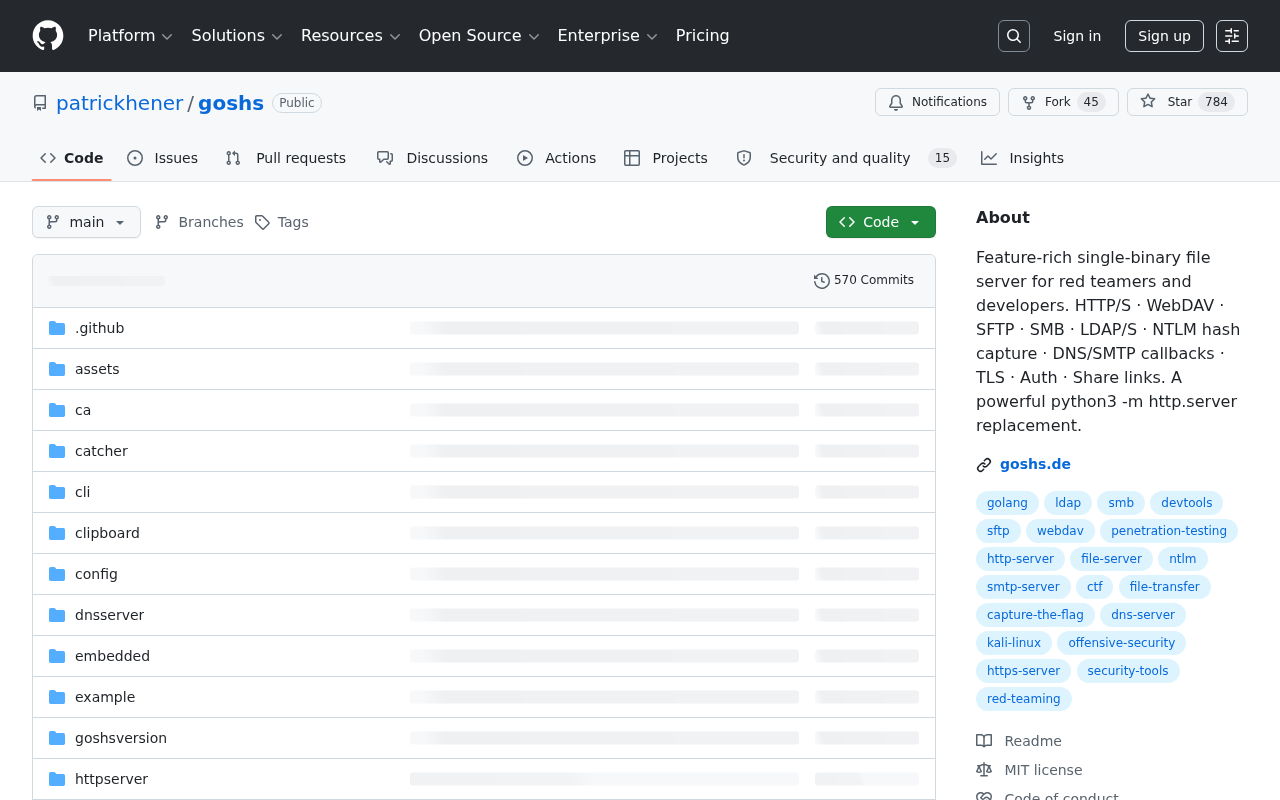Open the appearance settings sliders icon

1232,36
